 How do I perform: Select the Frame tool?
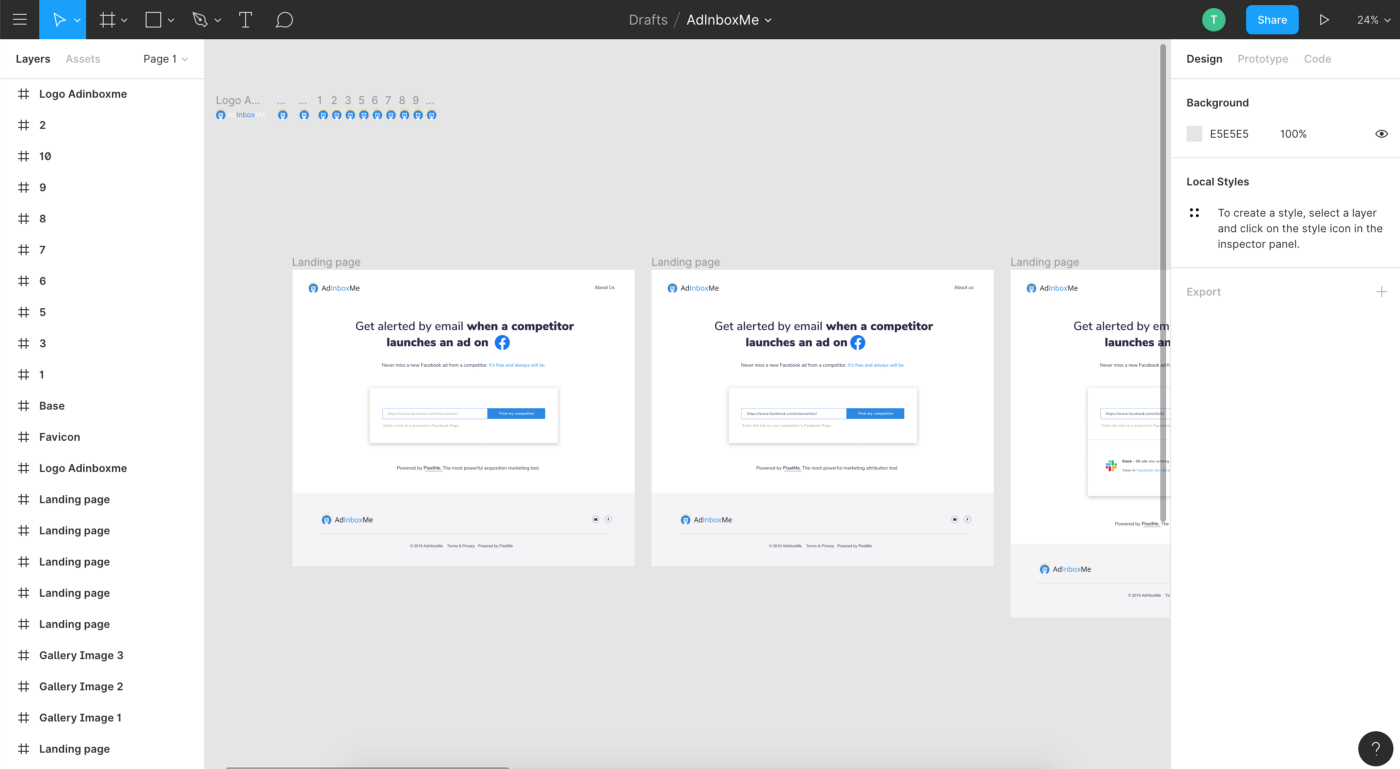tap(107, 19)
